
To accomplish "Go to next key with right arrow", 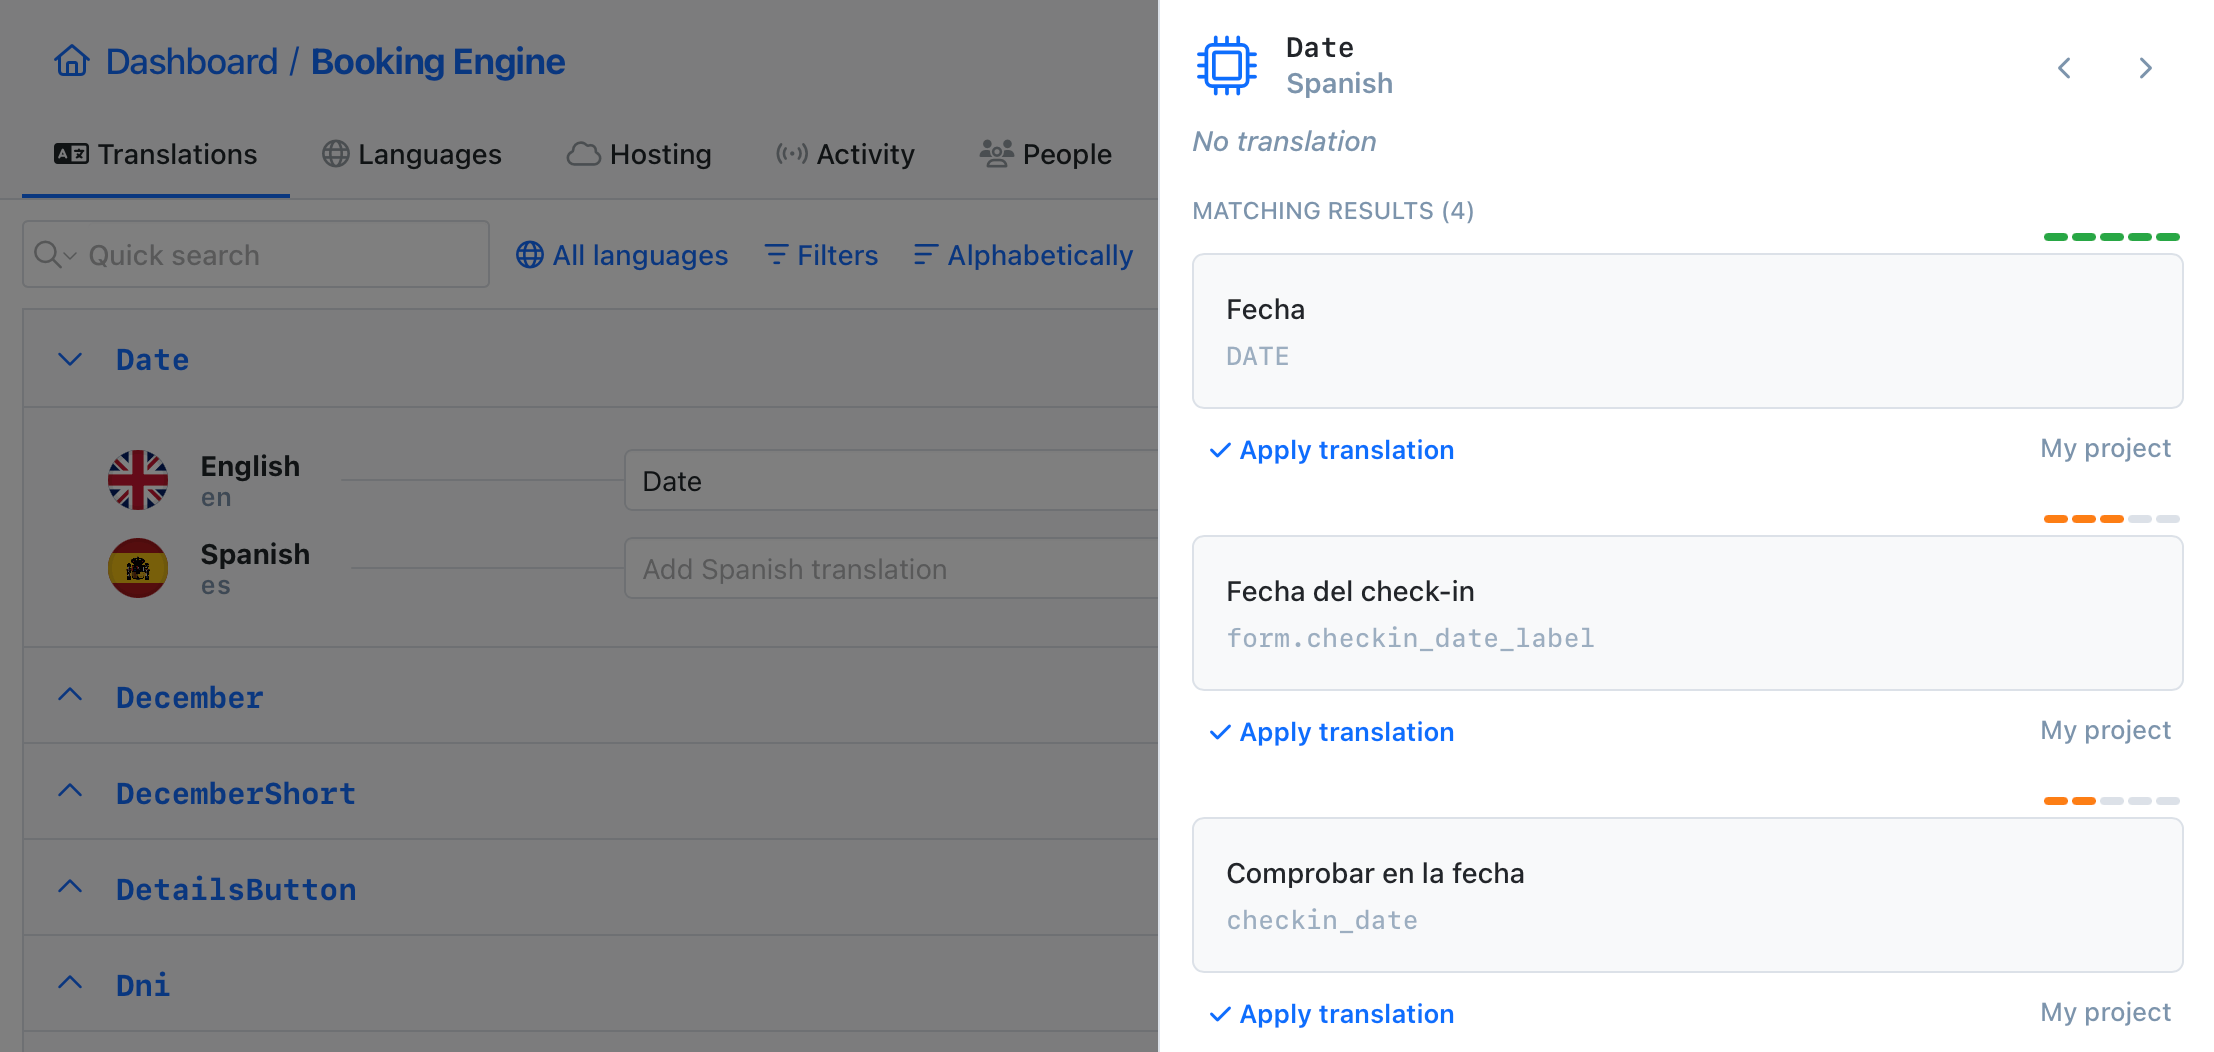I will click(x=2145, y=68).
